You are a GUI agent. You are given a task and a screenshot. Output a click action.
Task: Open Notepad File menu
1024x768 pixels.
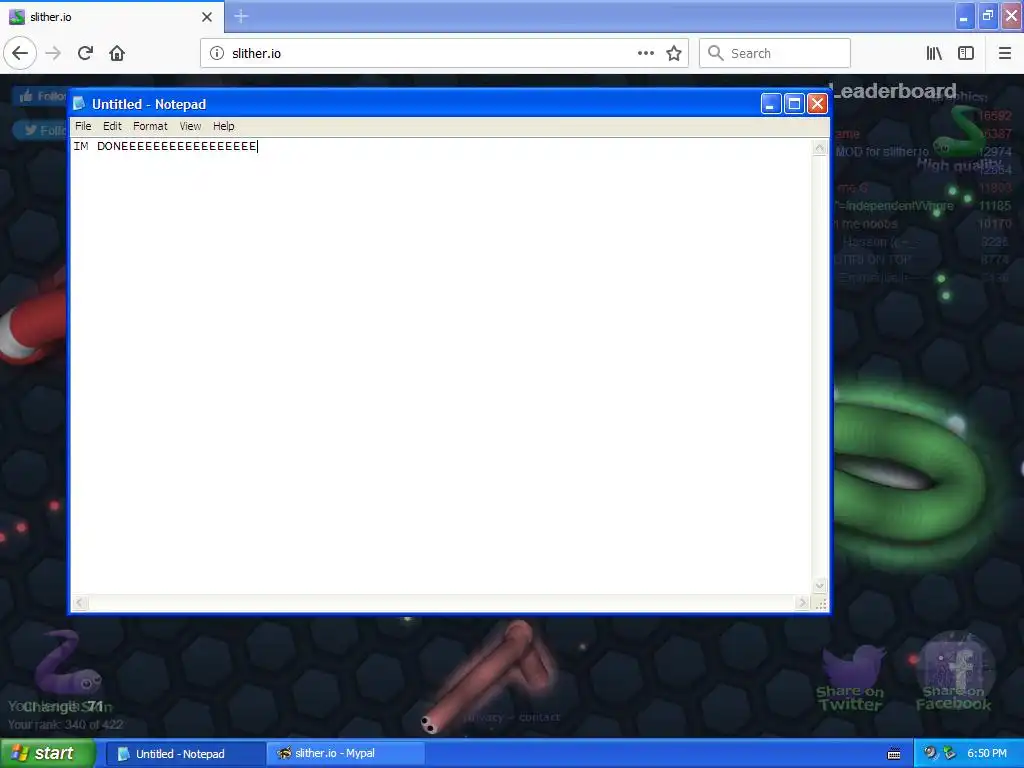83,126
